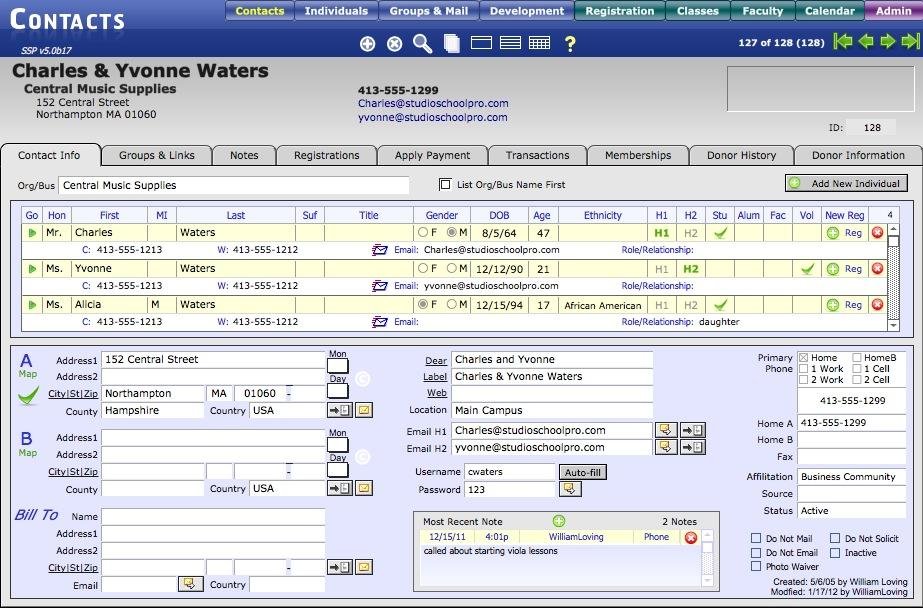The image size is (923, 608).
Task: Switch to list view layout icon
Action: (510, 43)
